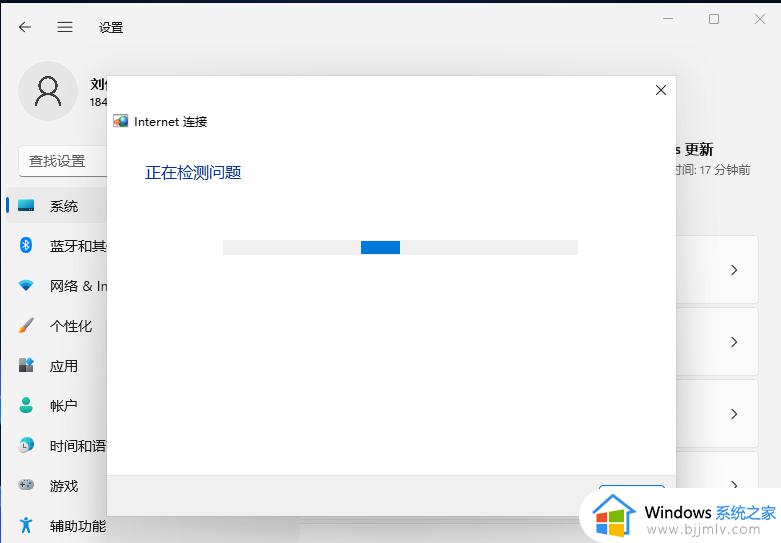Click the 设置 window title text
781x543 pixels.
(111, 27)
